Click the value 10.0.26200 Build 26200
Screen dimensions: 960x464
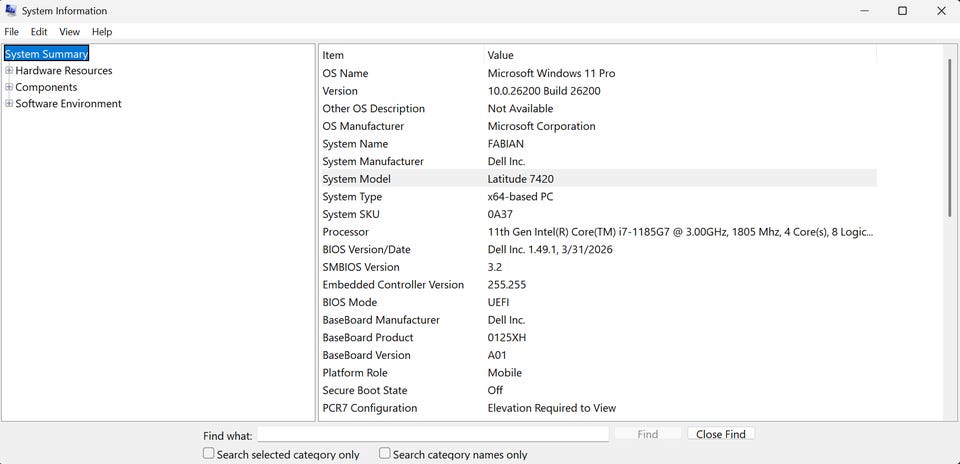click(544, 91)
